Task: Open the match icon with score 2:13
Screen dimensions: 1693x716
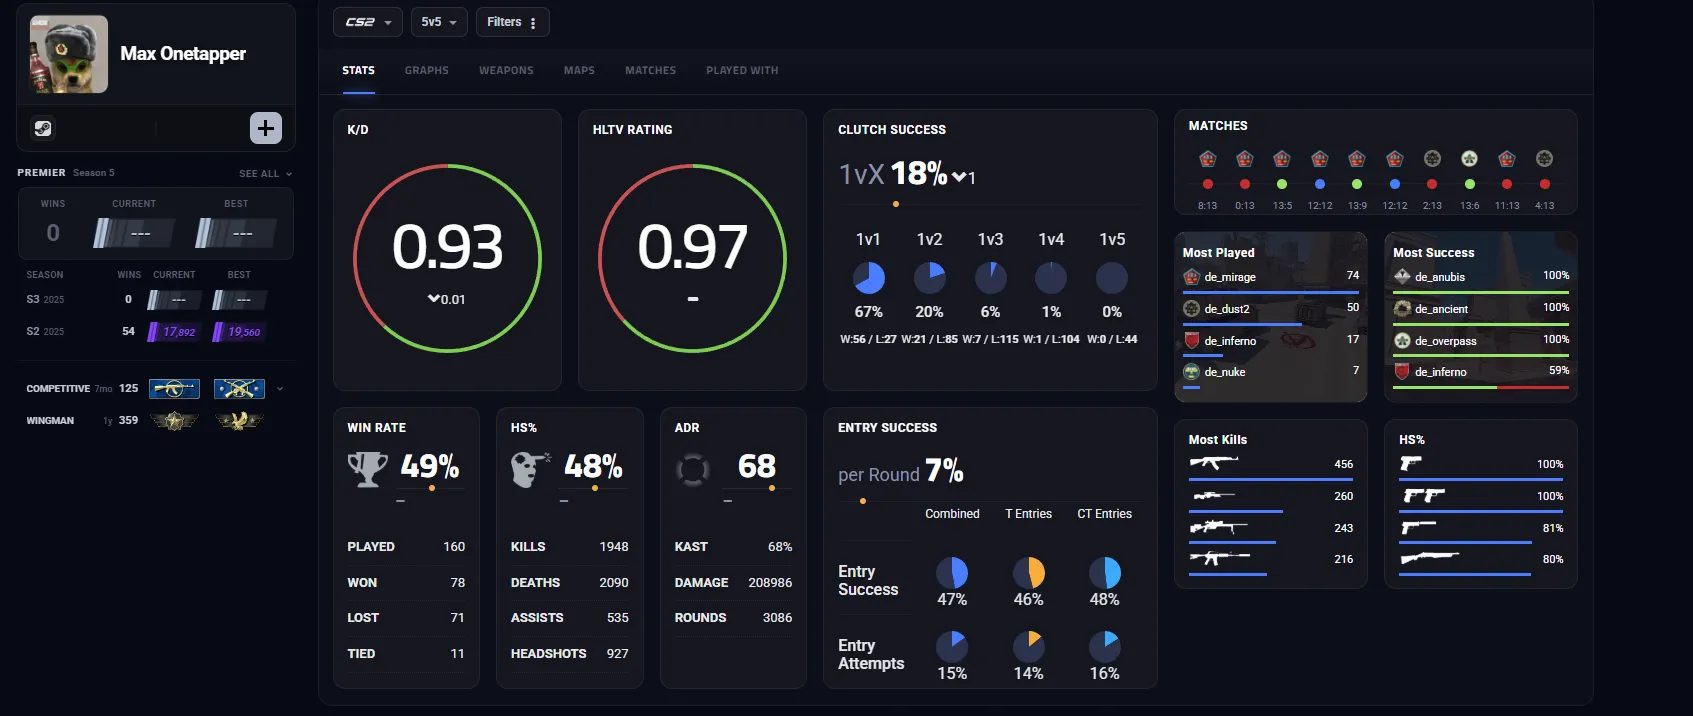Action: 1432,159
